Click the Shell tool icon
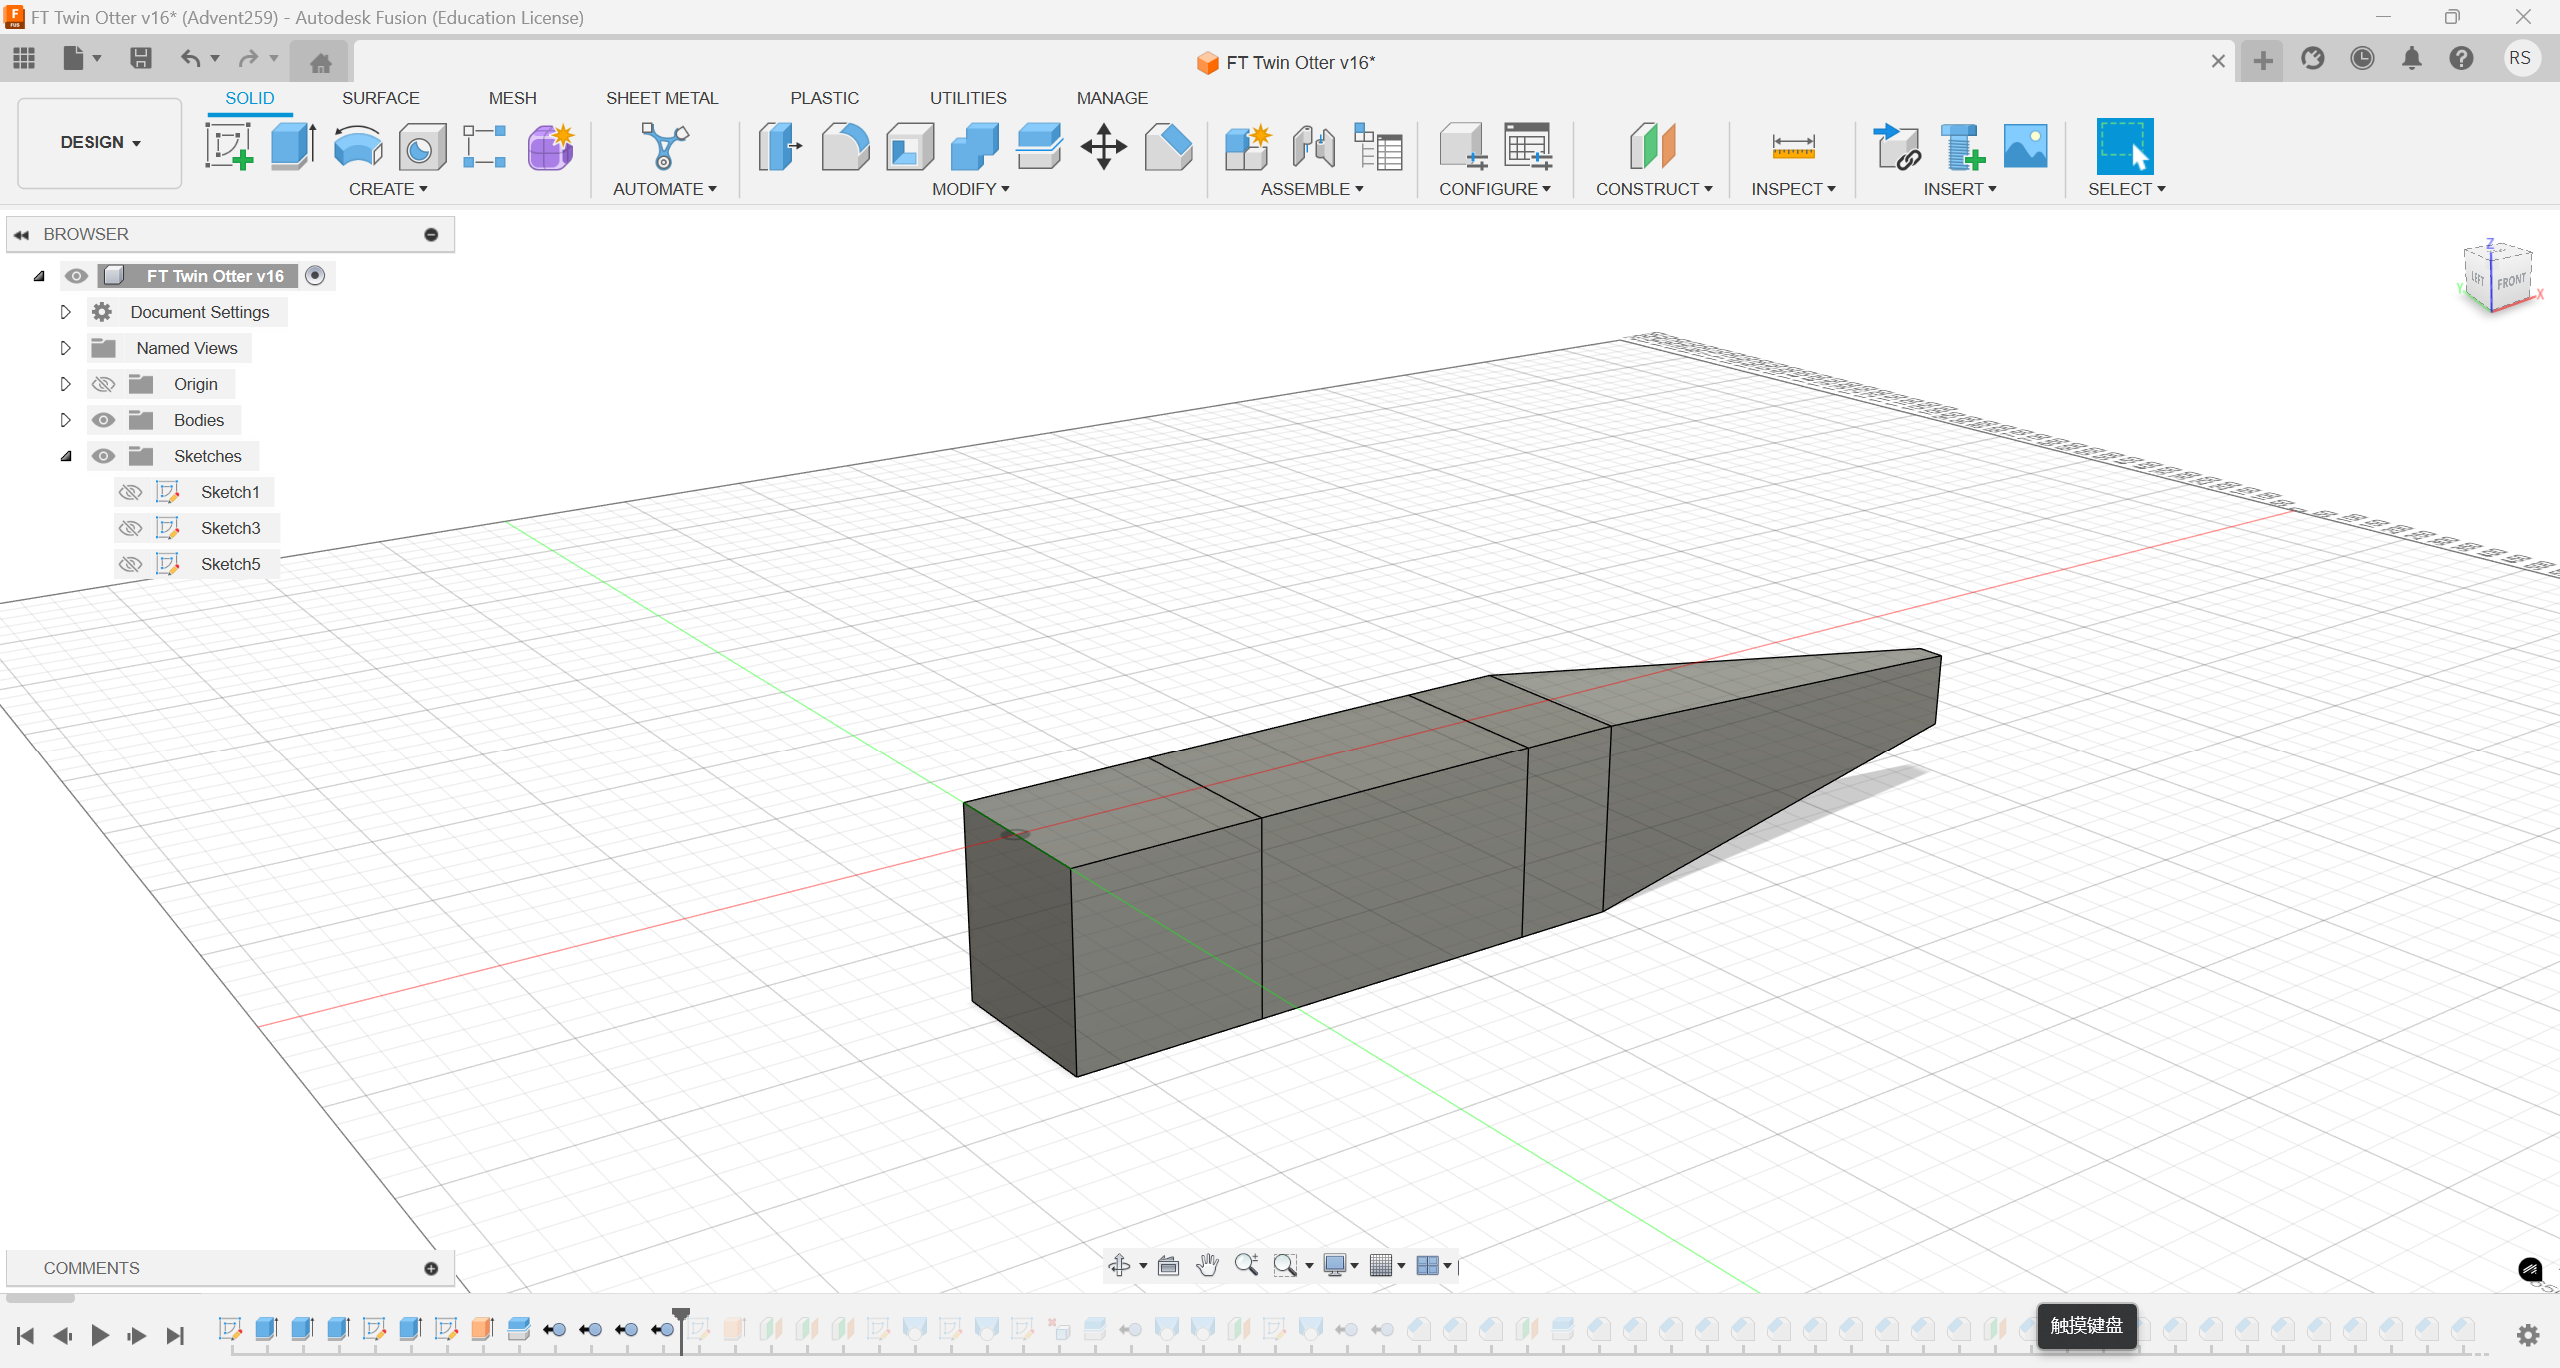The height and width of the screenshot is (1368, 2560). 909,147
